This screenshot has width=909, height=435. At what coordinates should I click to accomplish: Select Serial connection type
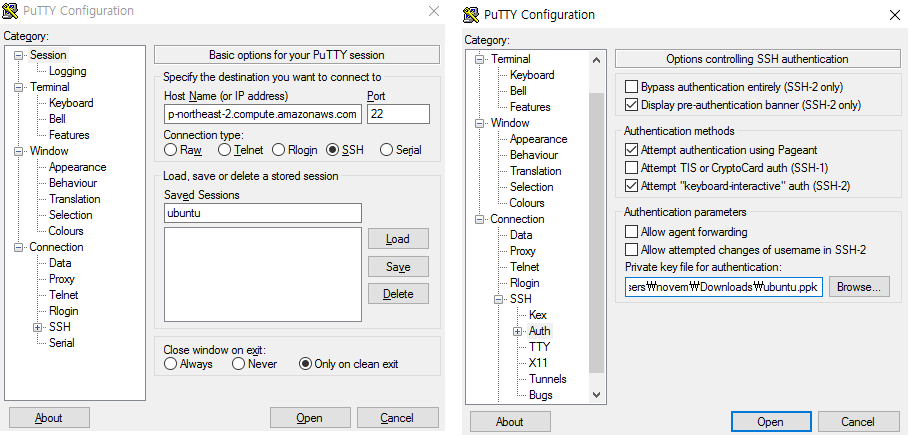(x=386, y=150)
